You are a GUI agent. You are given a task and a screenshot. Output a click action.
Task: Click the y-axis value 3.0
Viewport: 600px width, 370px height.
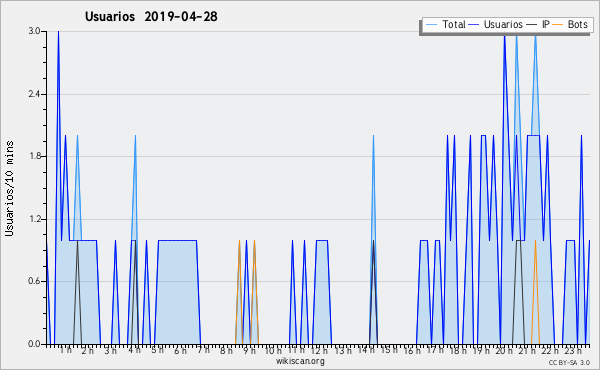click(x=35, y=31)
